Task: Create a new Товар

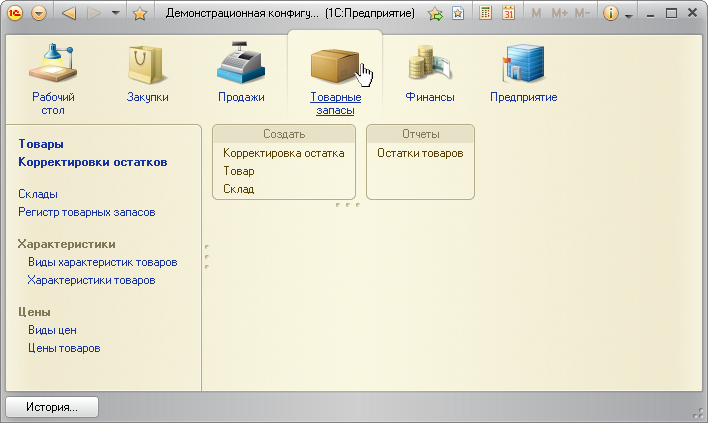Action: pos(238,171)
